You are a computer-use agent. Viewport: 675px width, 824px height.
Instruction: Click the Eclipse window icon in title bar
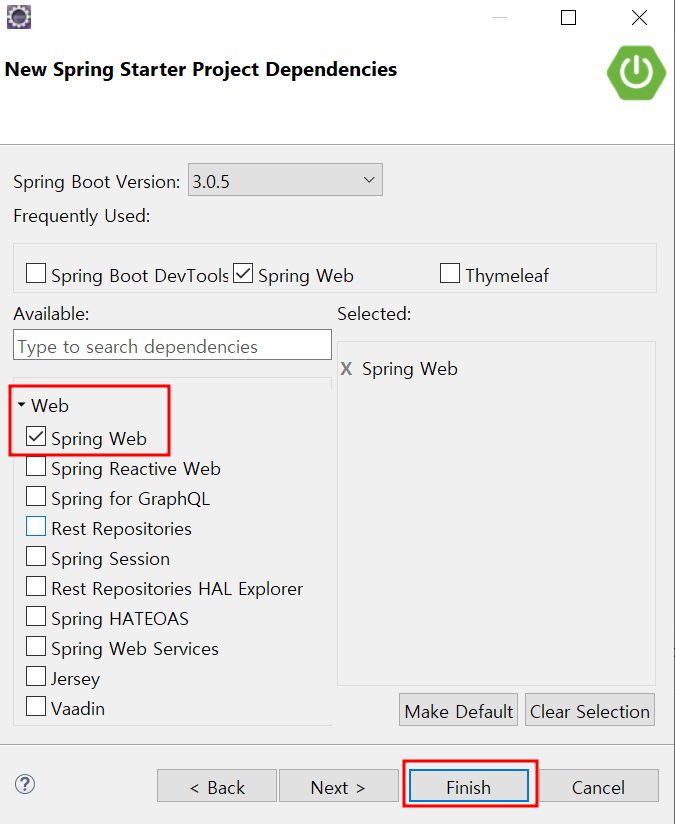point(18,17)
